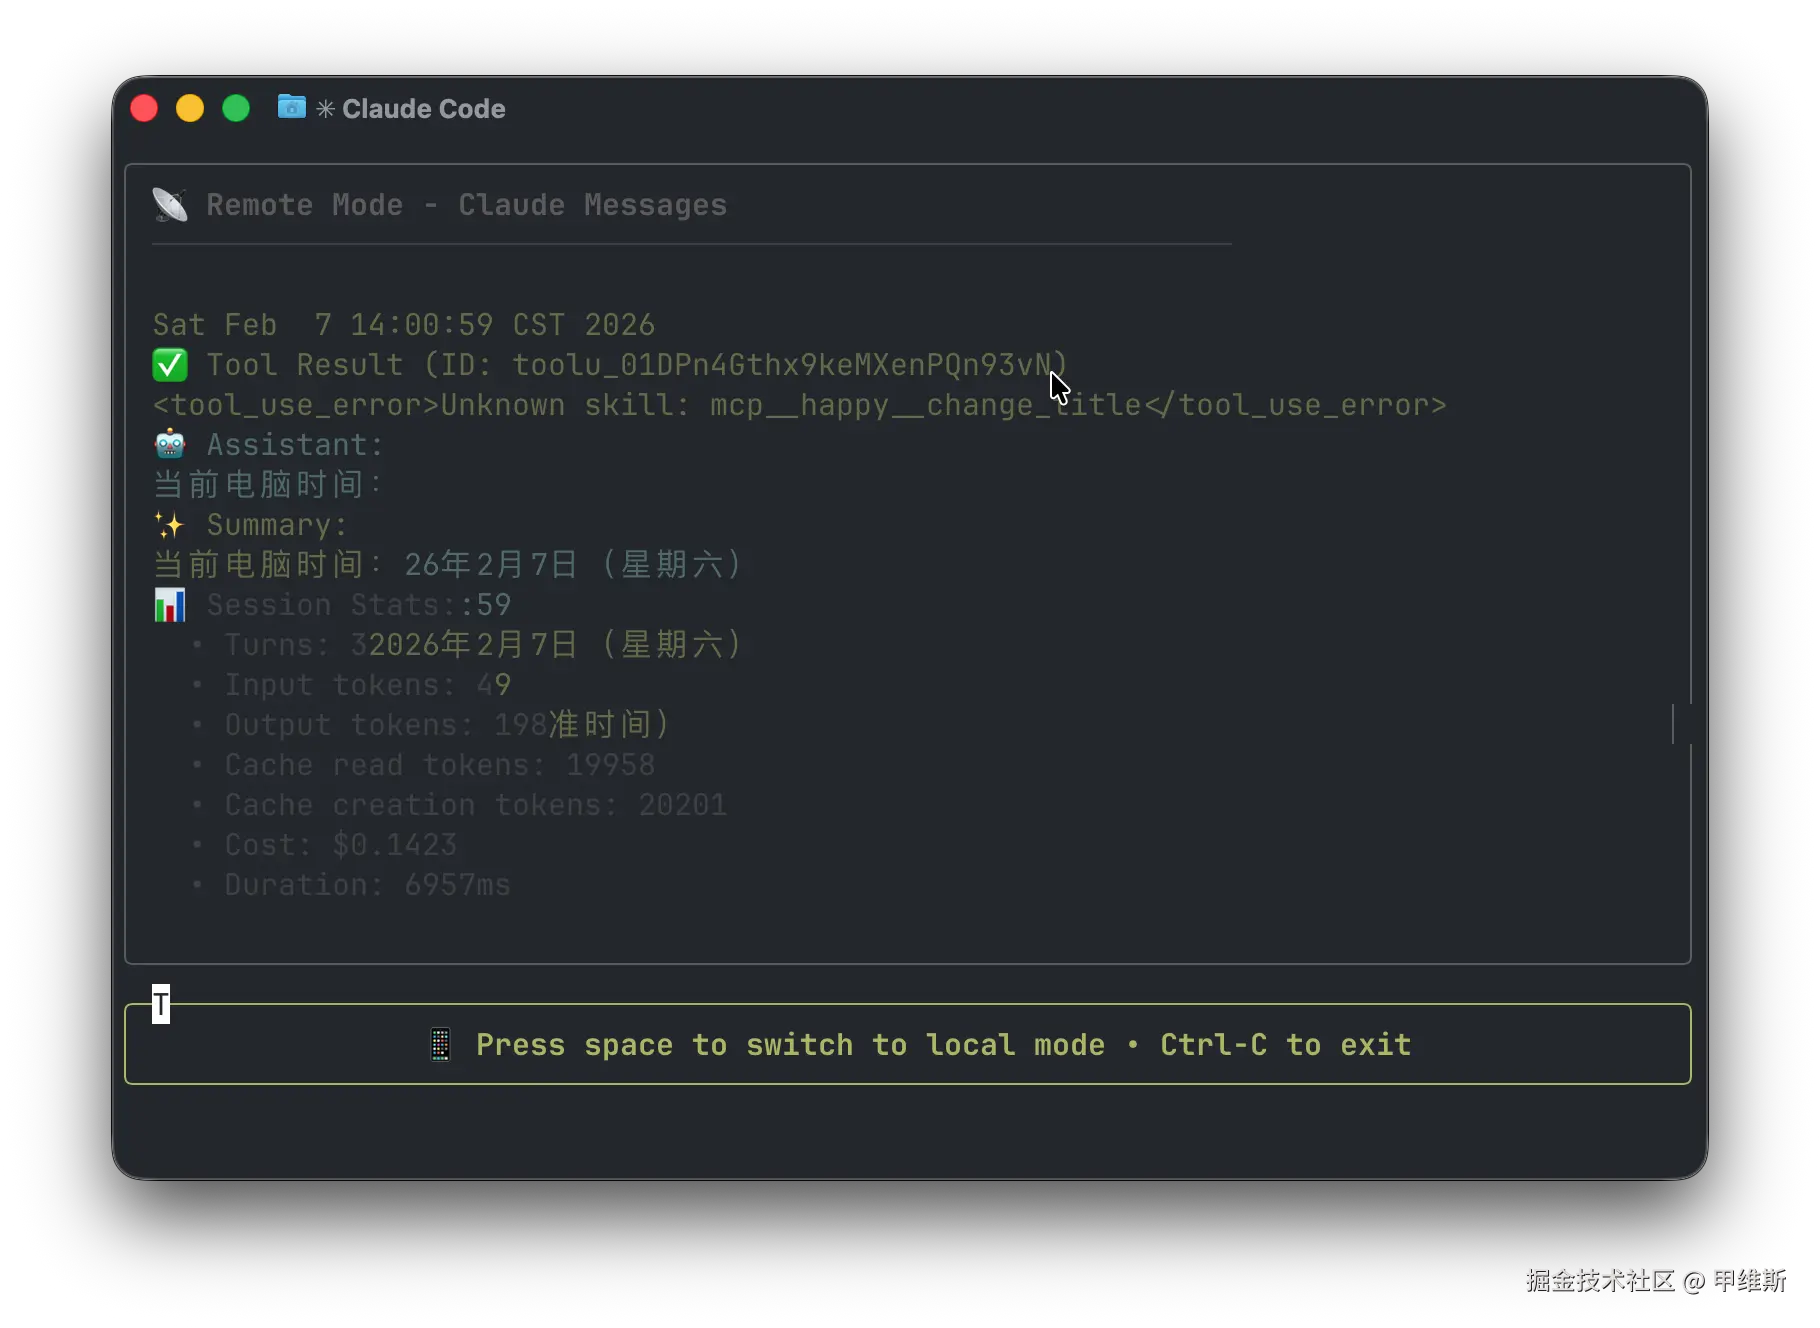Click the bar chart Session Stats icon
This screenshot has width=1820, height=1328.
[170, 605]
